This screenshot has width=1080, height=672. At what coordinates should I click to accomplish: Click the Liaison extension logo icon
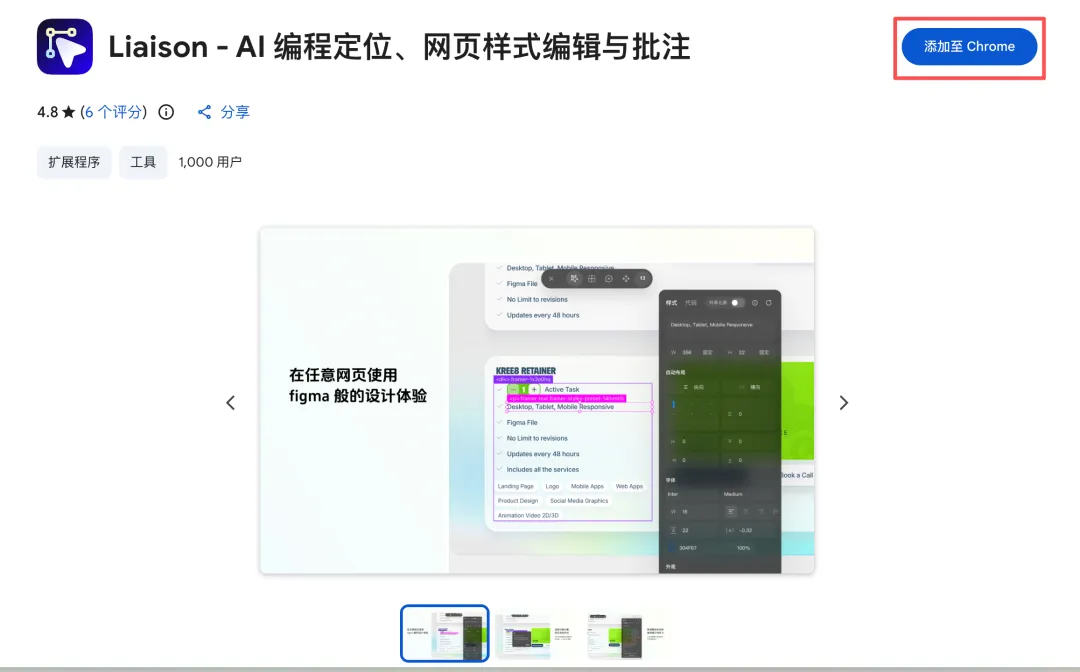click(65, 47)
